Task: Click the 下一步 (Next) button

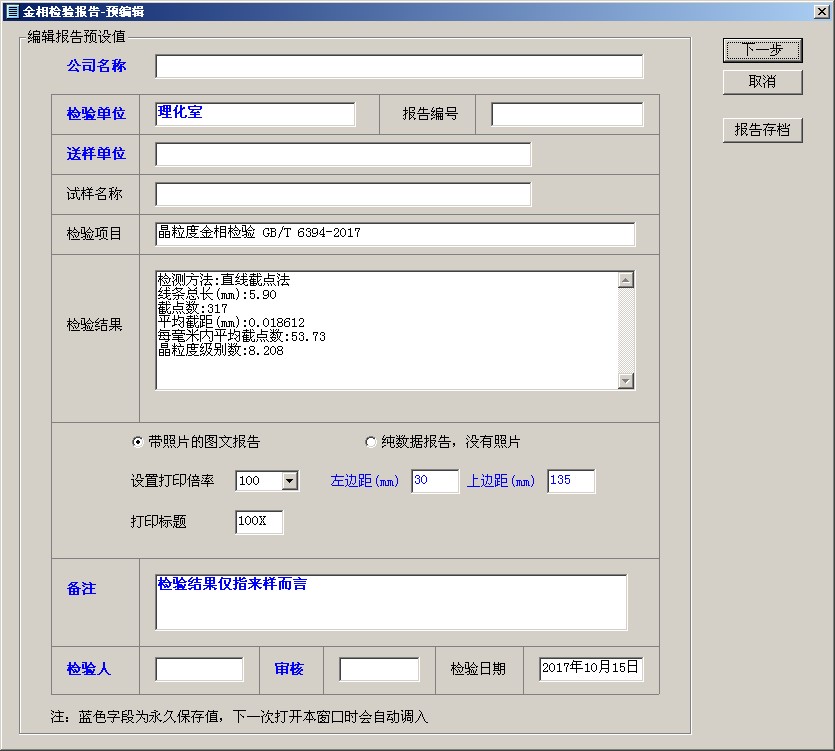Action: pos(762,50)
